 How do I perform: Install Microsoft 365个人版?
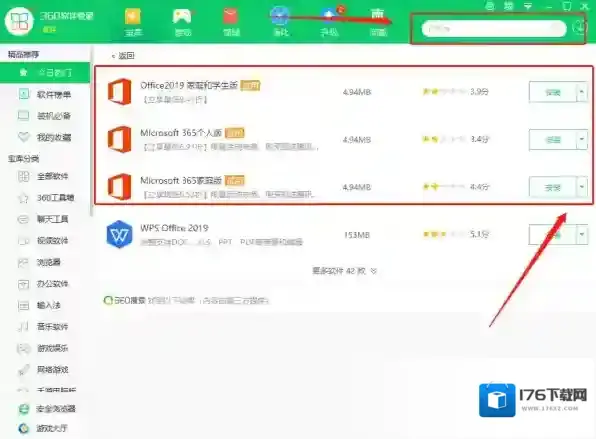[553, 139]
